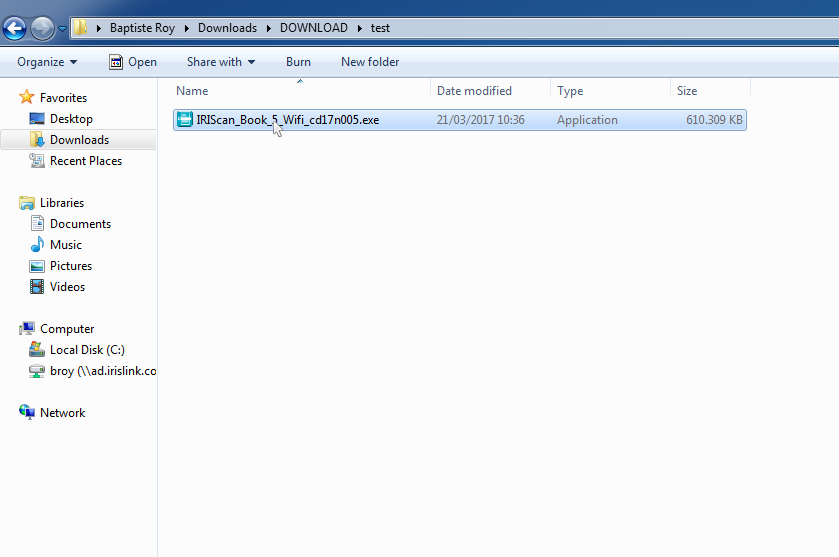Select Libraries in navigation pane
The width and height of the screenshot is (839, 557).
[x=62, y=203]
